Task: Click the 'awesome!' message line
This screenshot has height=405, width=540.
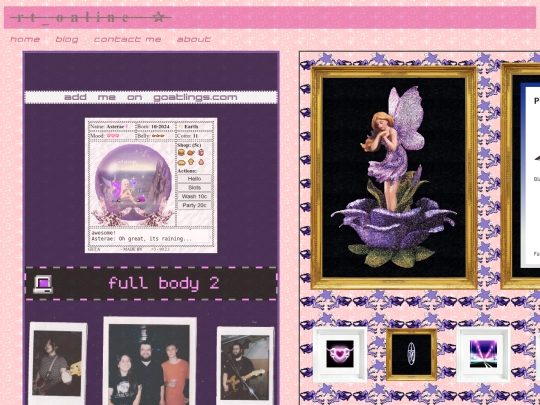Action: pyautogui.click(x=104, y=233)
